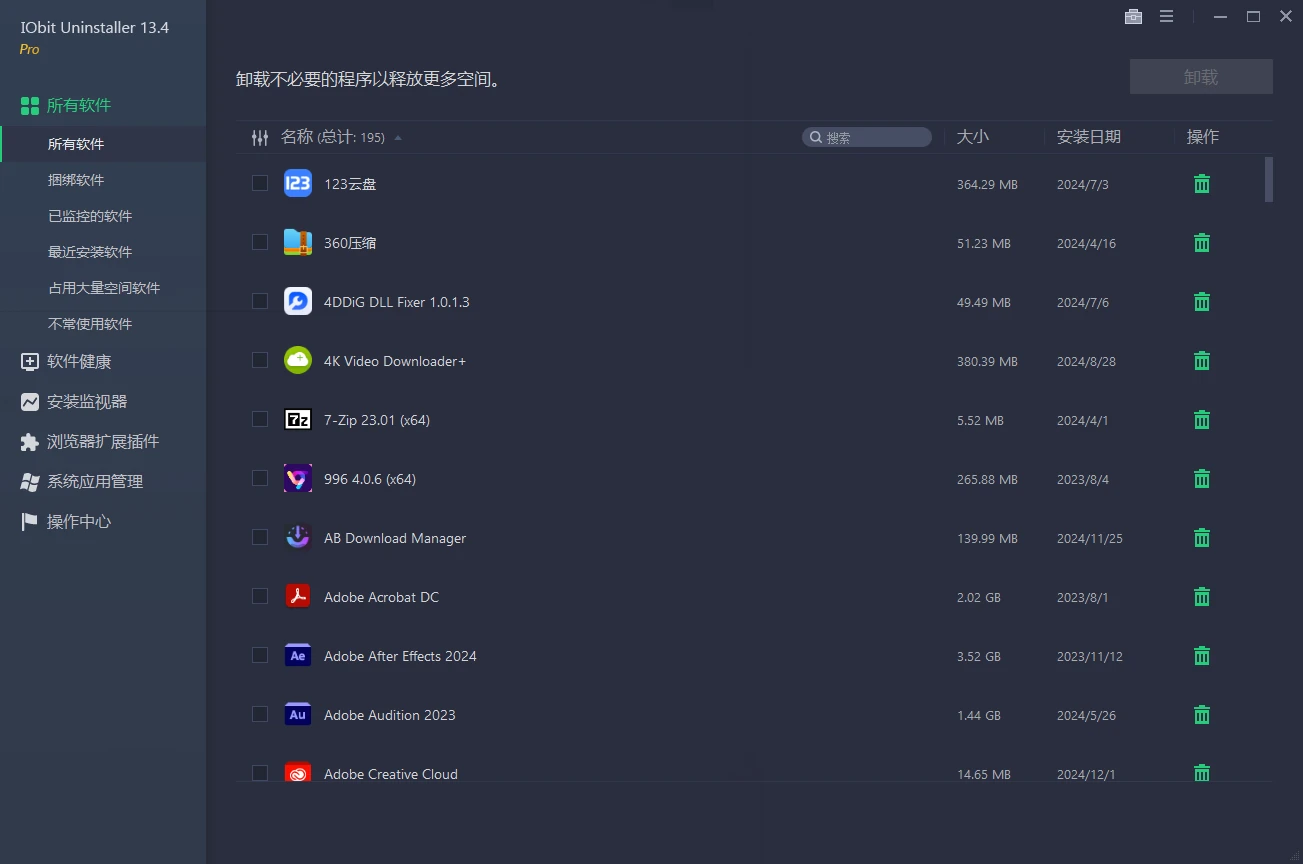This screenshot has width=1303, height=864.
Task: Click the 4DDiG DLL Fixer app icon
Action: point(298,301)
